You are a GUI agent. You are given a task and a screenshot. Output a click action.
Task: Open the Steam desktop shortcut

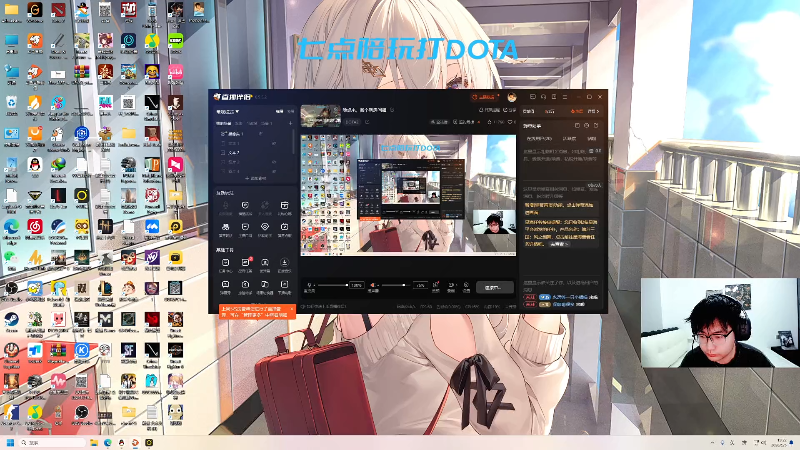click(x=12, y=319)
